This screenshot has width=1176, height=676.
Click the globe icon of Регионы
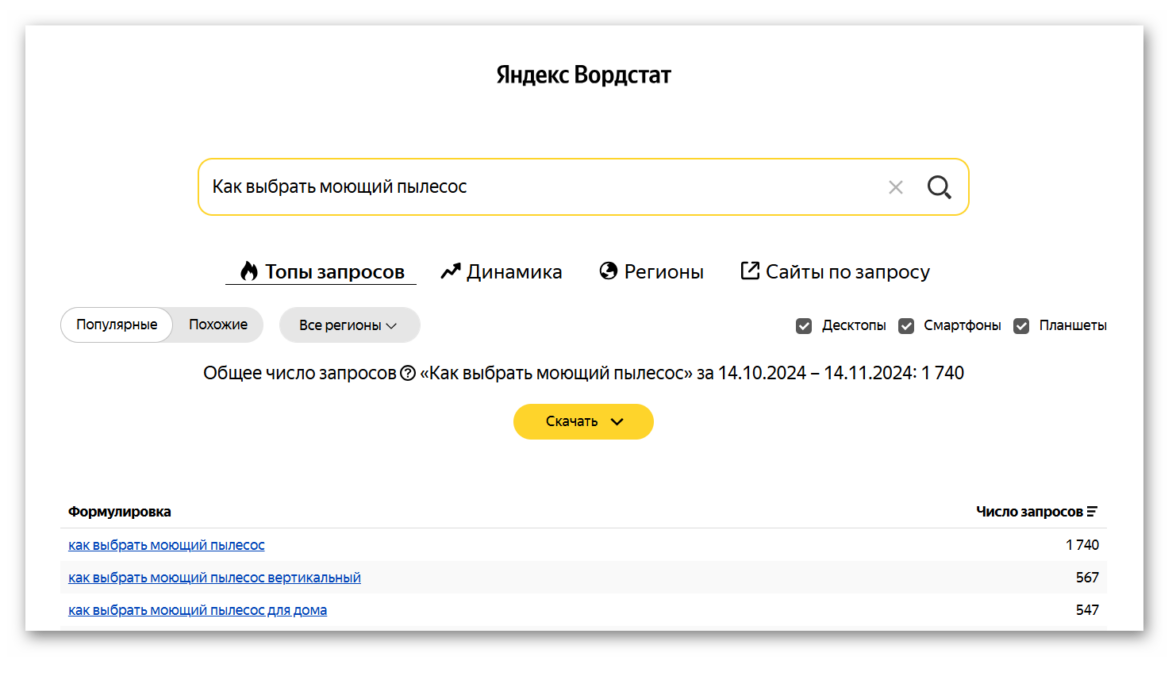tap(608, 272)
